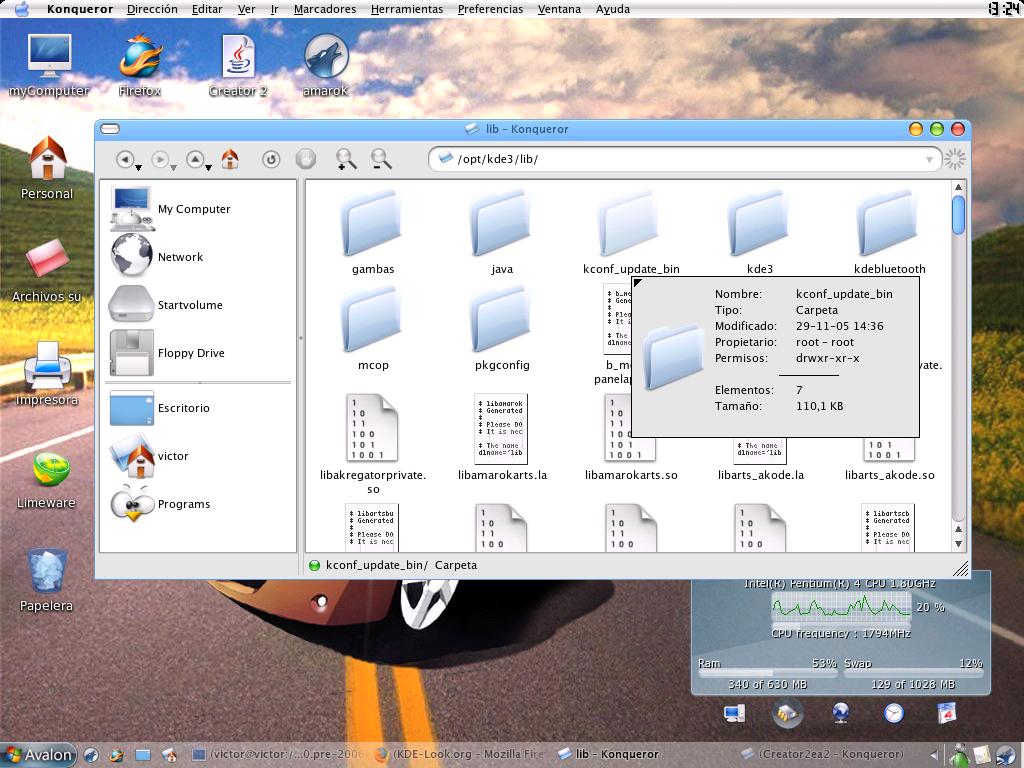Launch Limeware from the desktop
The image size is (1024, 768).
pos(46,477)
